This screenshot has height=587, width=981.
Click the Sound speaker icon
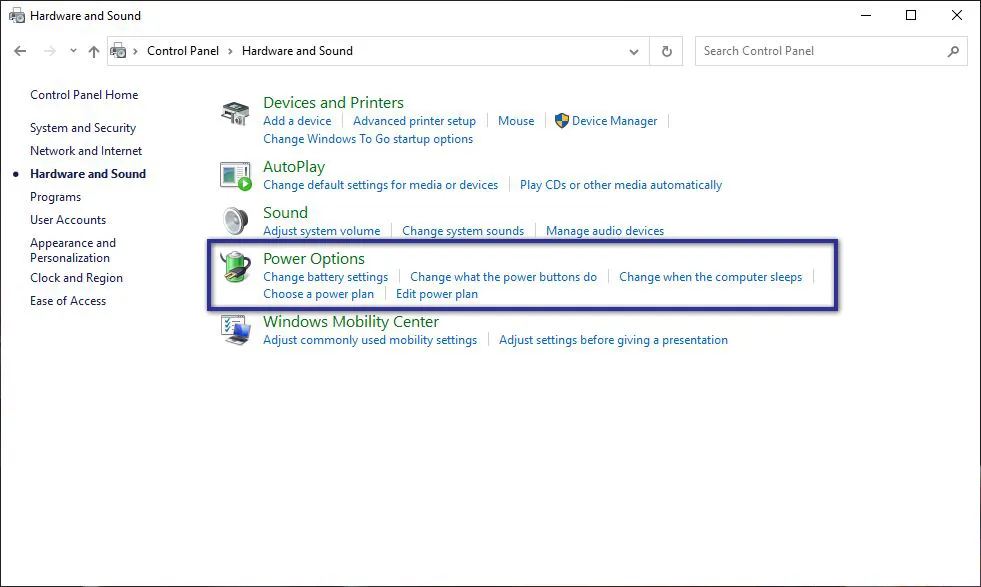[x=235, y=221]
